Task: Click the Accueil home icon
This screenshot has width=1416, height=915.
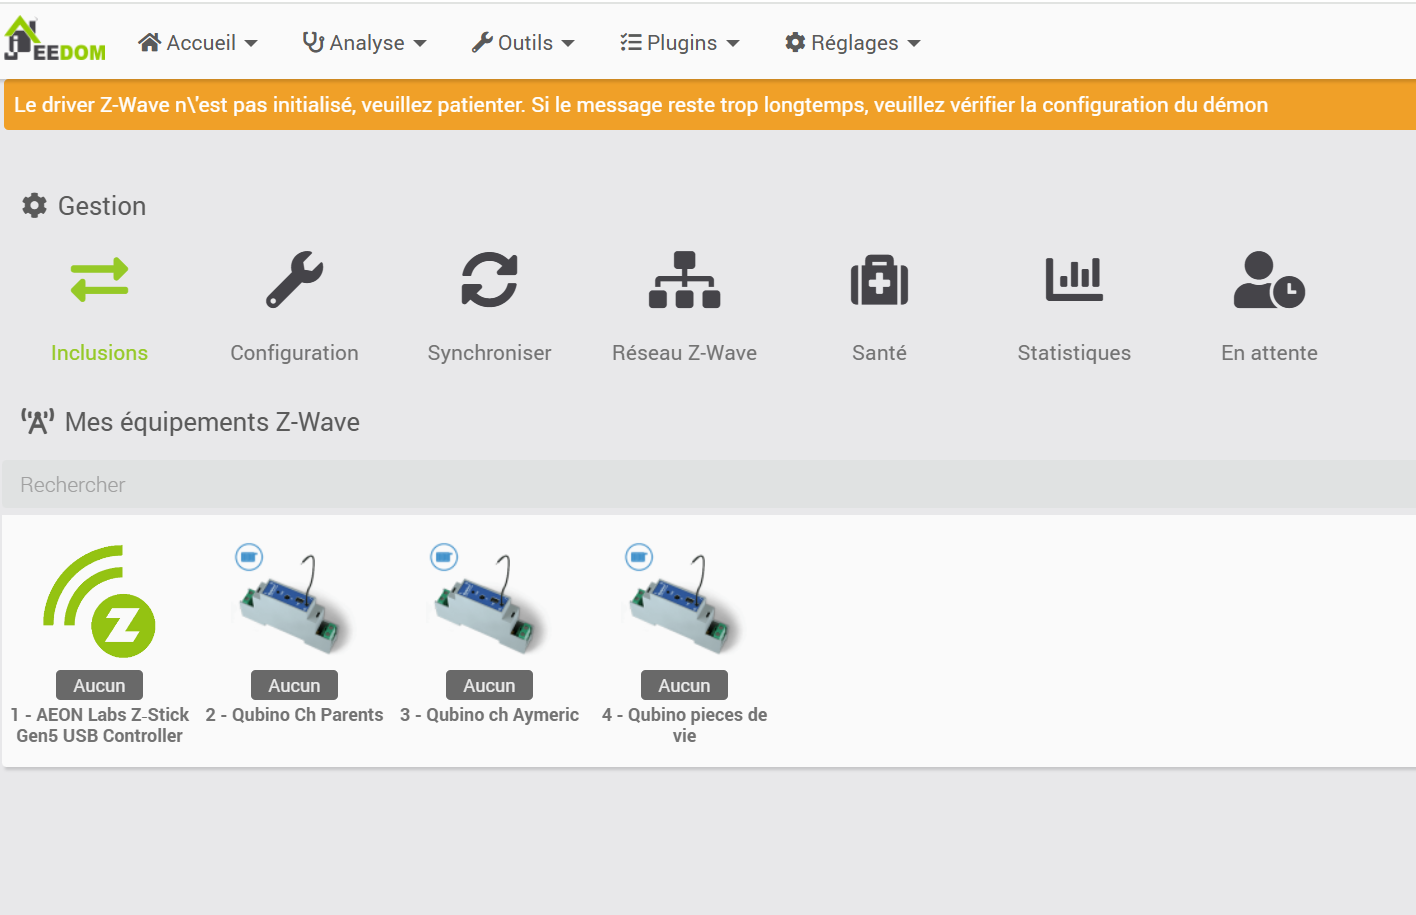Action: pyautogui.click(x=150, y=42)
